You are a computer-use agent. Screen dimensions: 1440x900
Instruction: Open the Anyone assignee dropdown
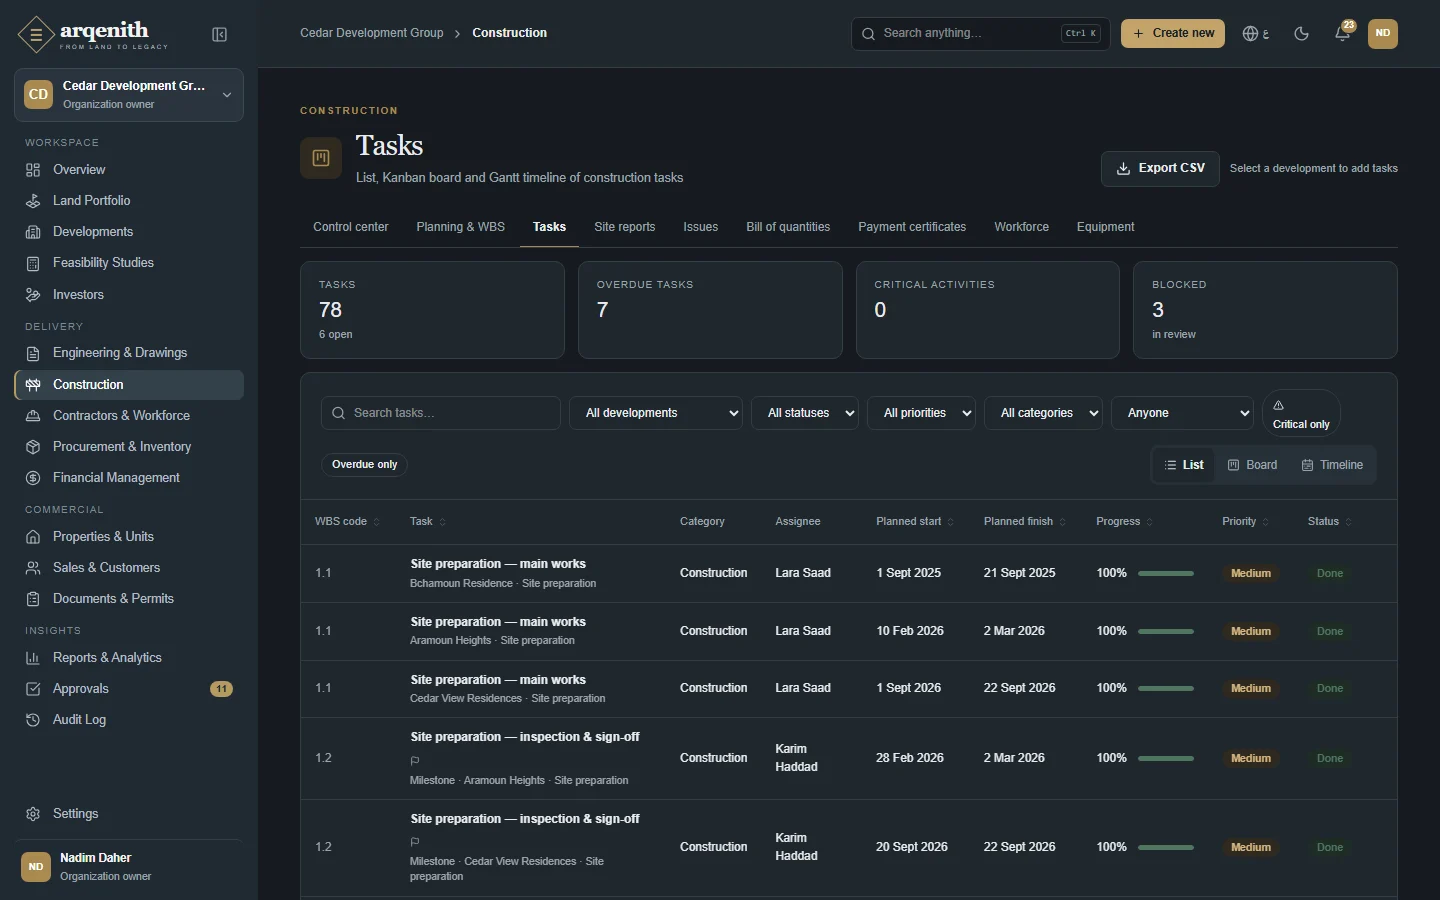tap(1183, 413)
